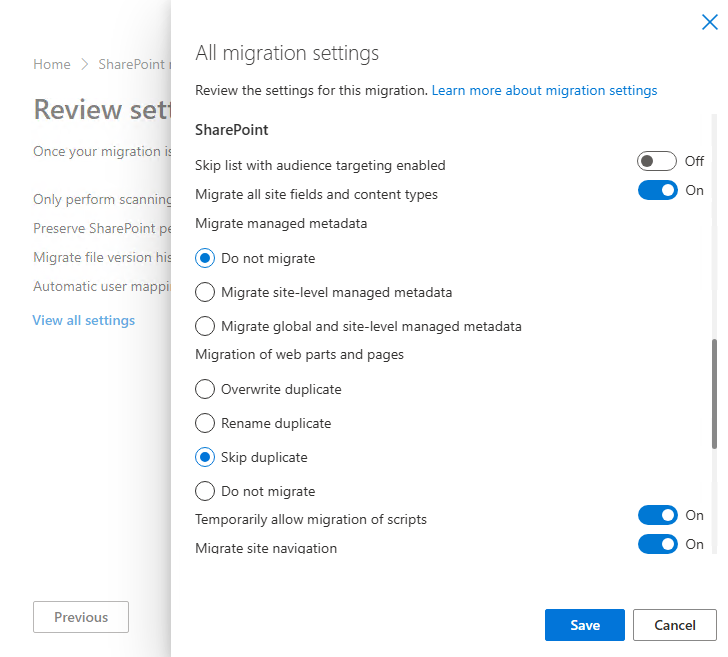Select Skip duplicate radio option

pos(205,457)
